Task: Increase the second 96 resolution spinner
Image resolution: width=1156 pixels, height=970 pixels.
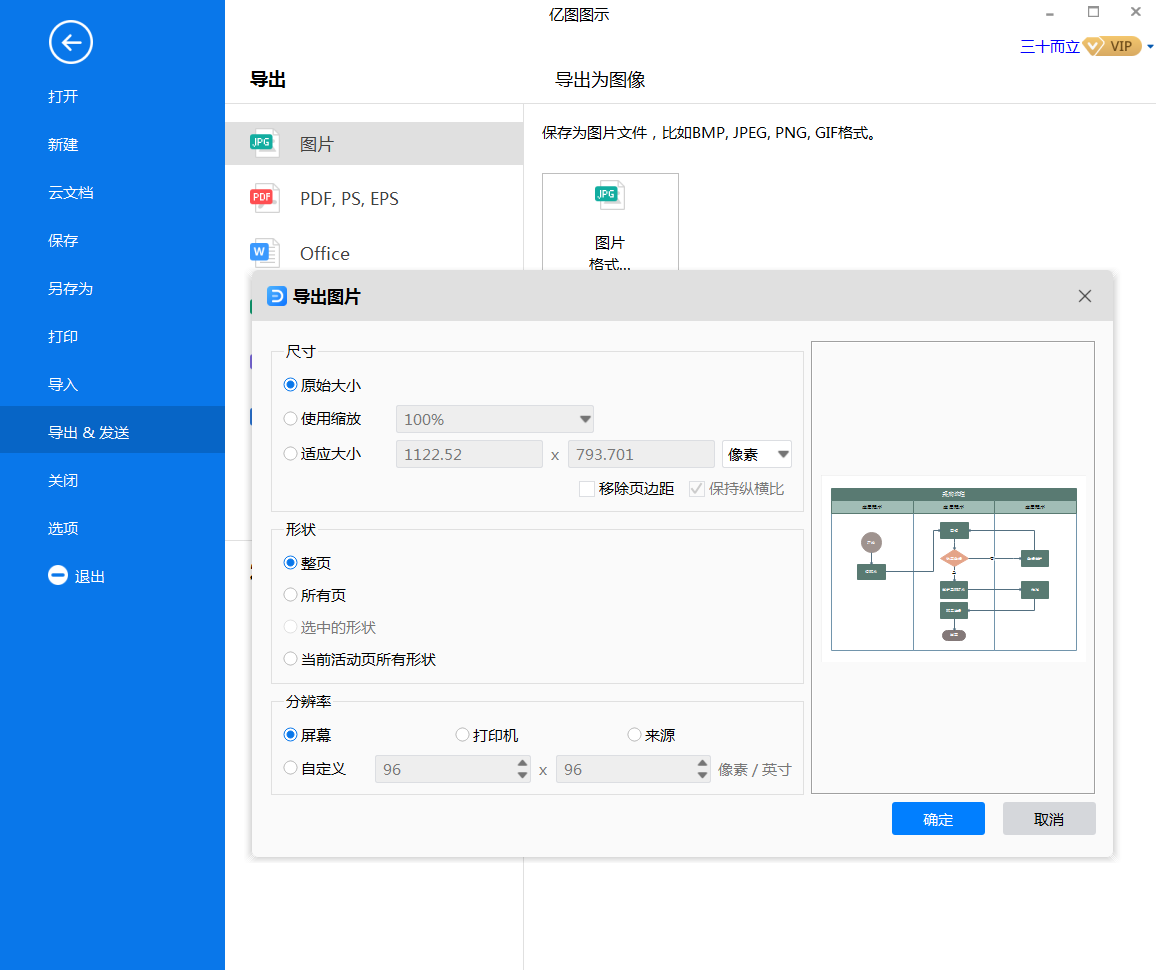Action: [x=703, y=764]
